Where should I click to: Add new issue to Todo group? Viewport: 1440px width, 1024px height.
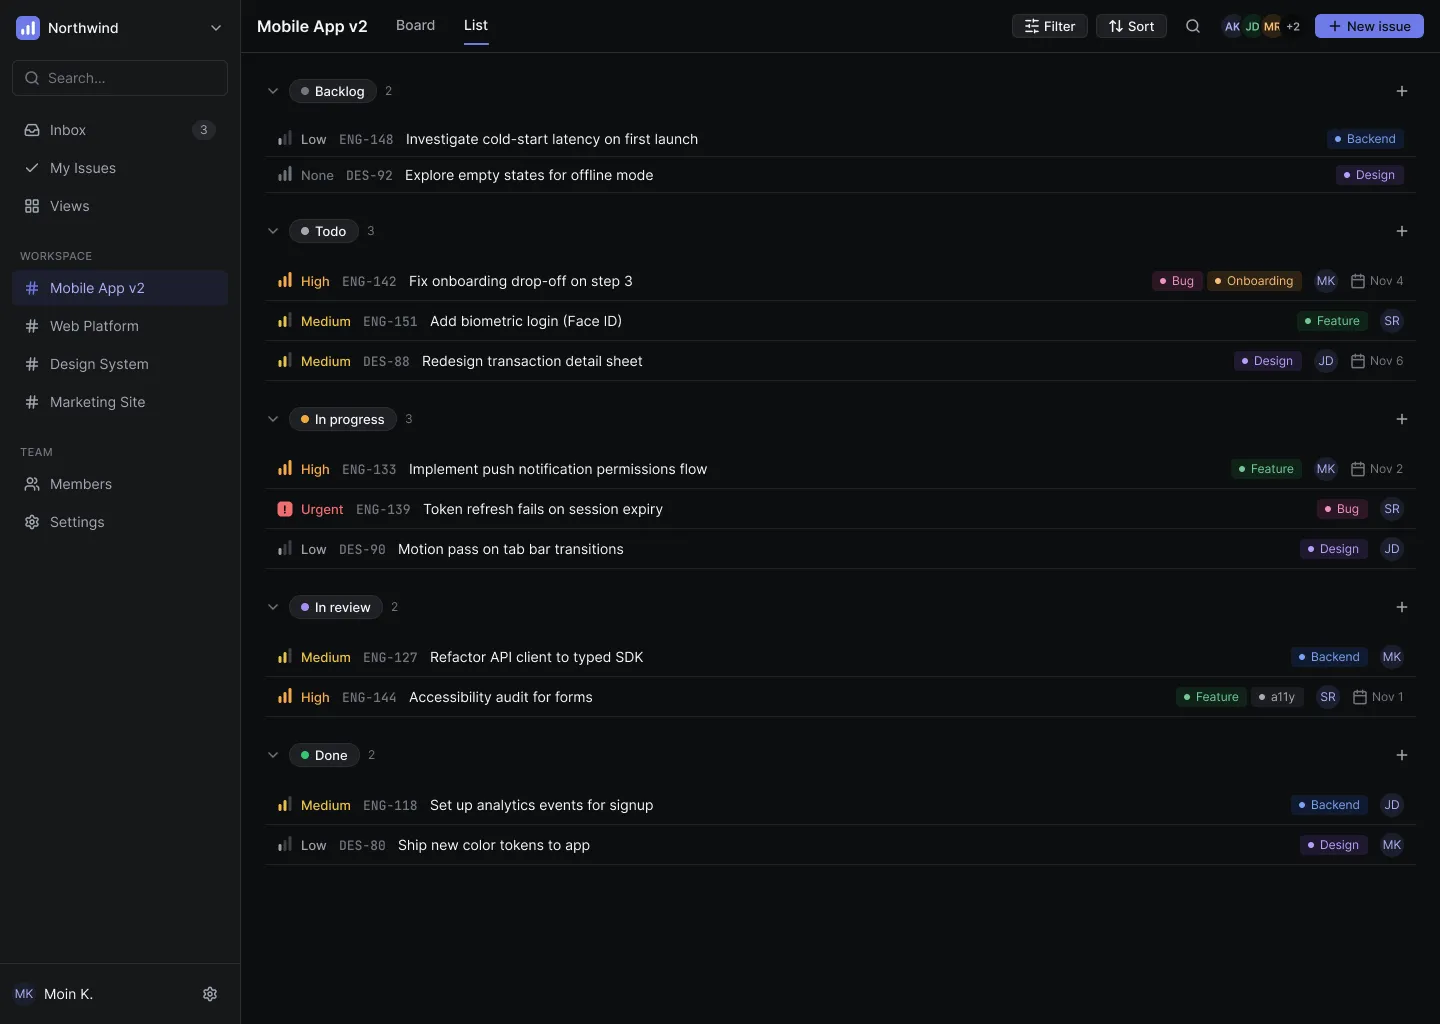1402,231
